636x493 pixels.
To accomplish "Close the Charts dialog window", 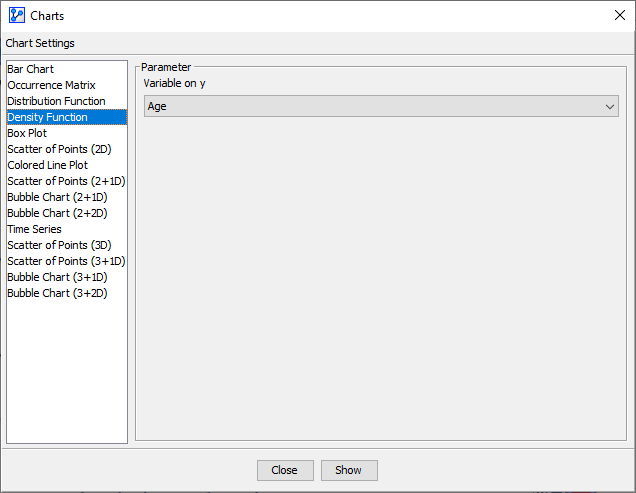I will tap(619, 15).
